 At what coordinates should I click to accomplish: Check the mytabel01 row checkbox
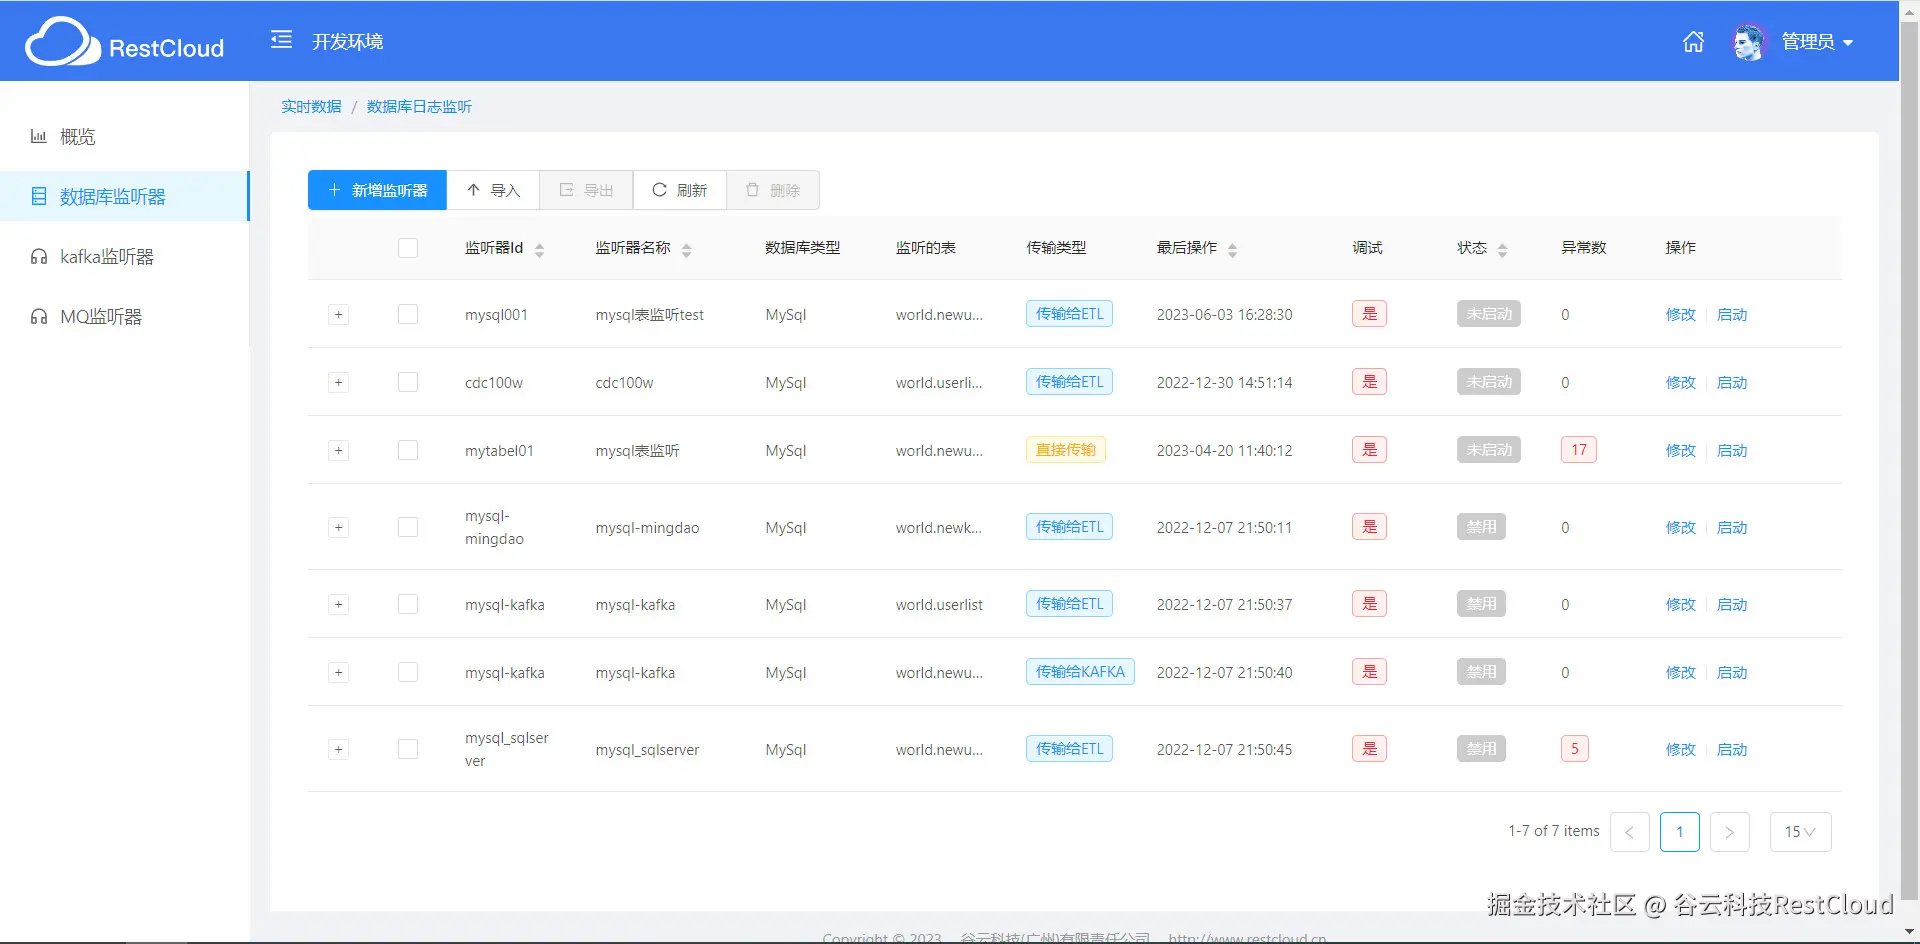point(408,450)
